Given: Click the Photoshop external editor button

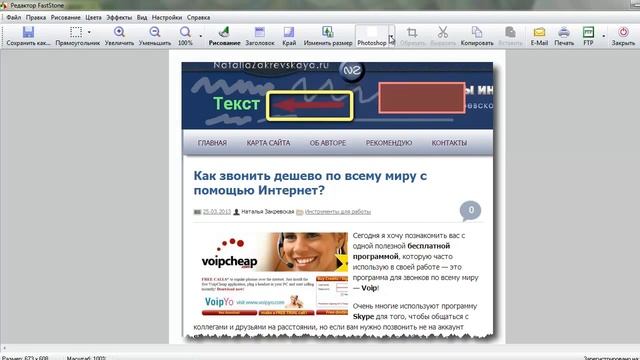Looking at the screenshot, I should [x=372, y=36].
